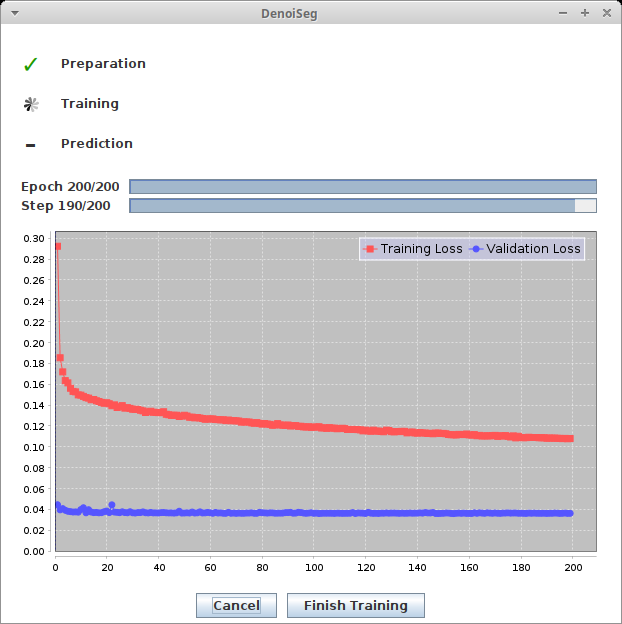Click the y-axis label 0.10

click(34, 447)
